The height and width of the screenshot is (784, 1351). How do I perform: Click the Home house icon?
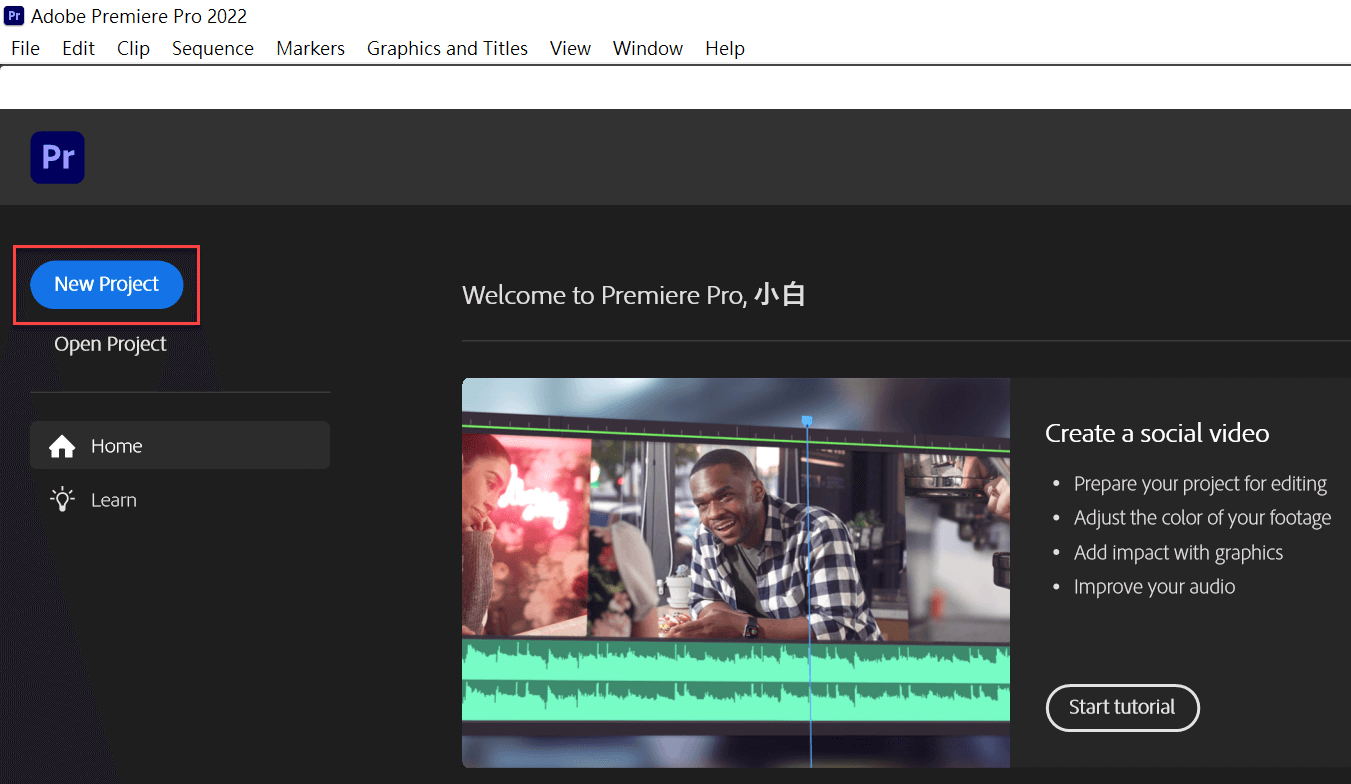tap(62, 446)
